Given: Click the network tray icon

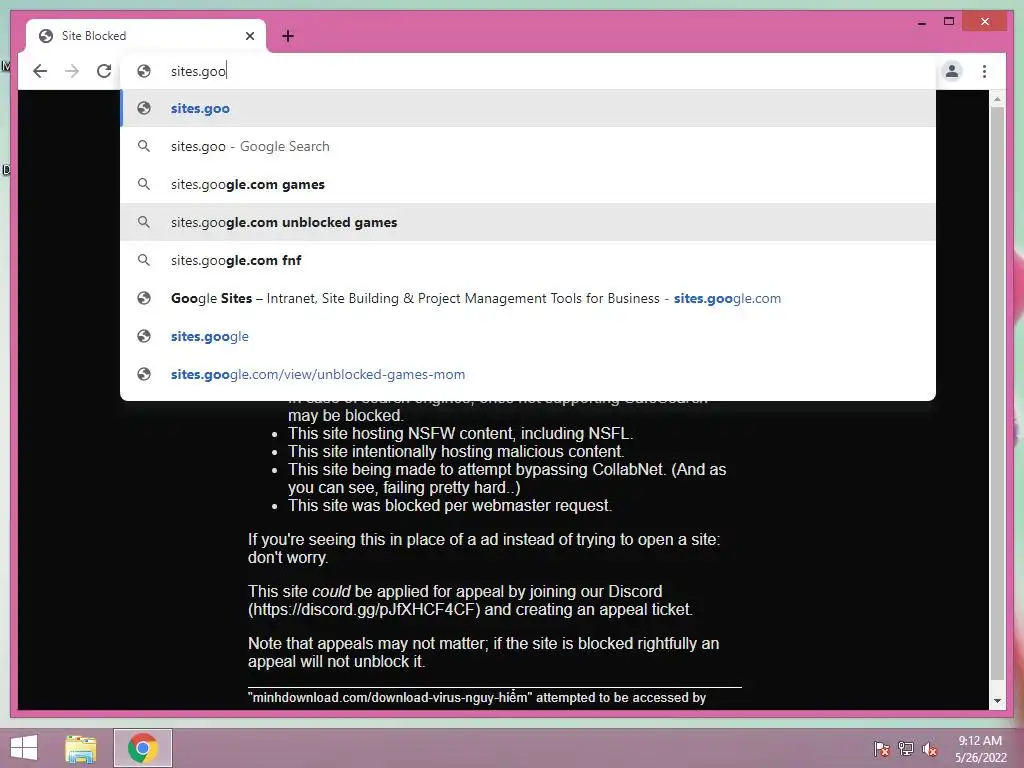Looking at the screenshot, I should 906,748.
